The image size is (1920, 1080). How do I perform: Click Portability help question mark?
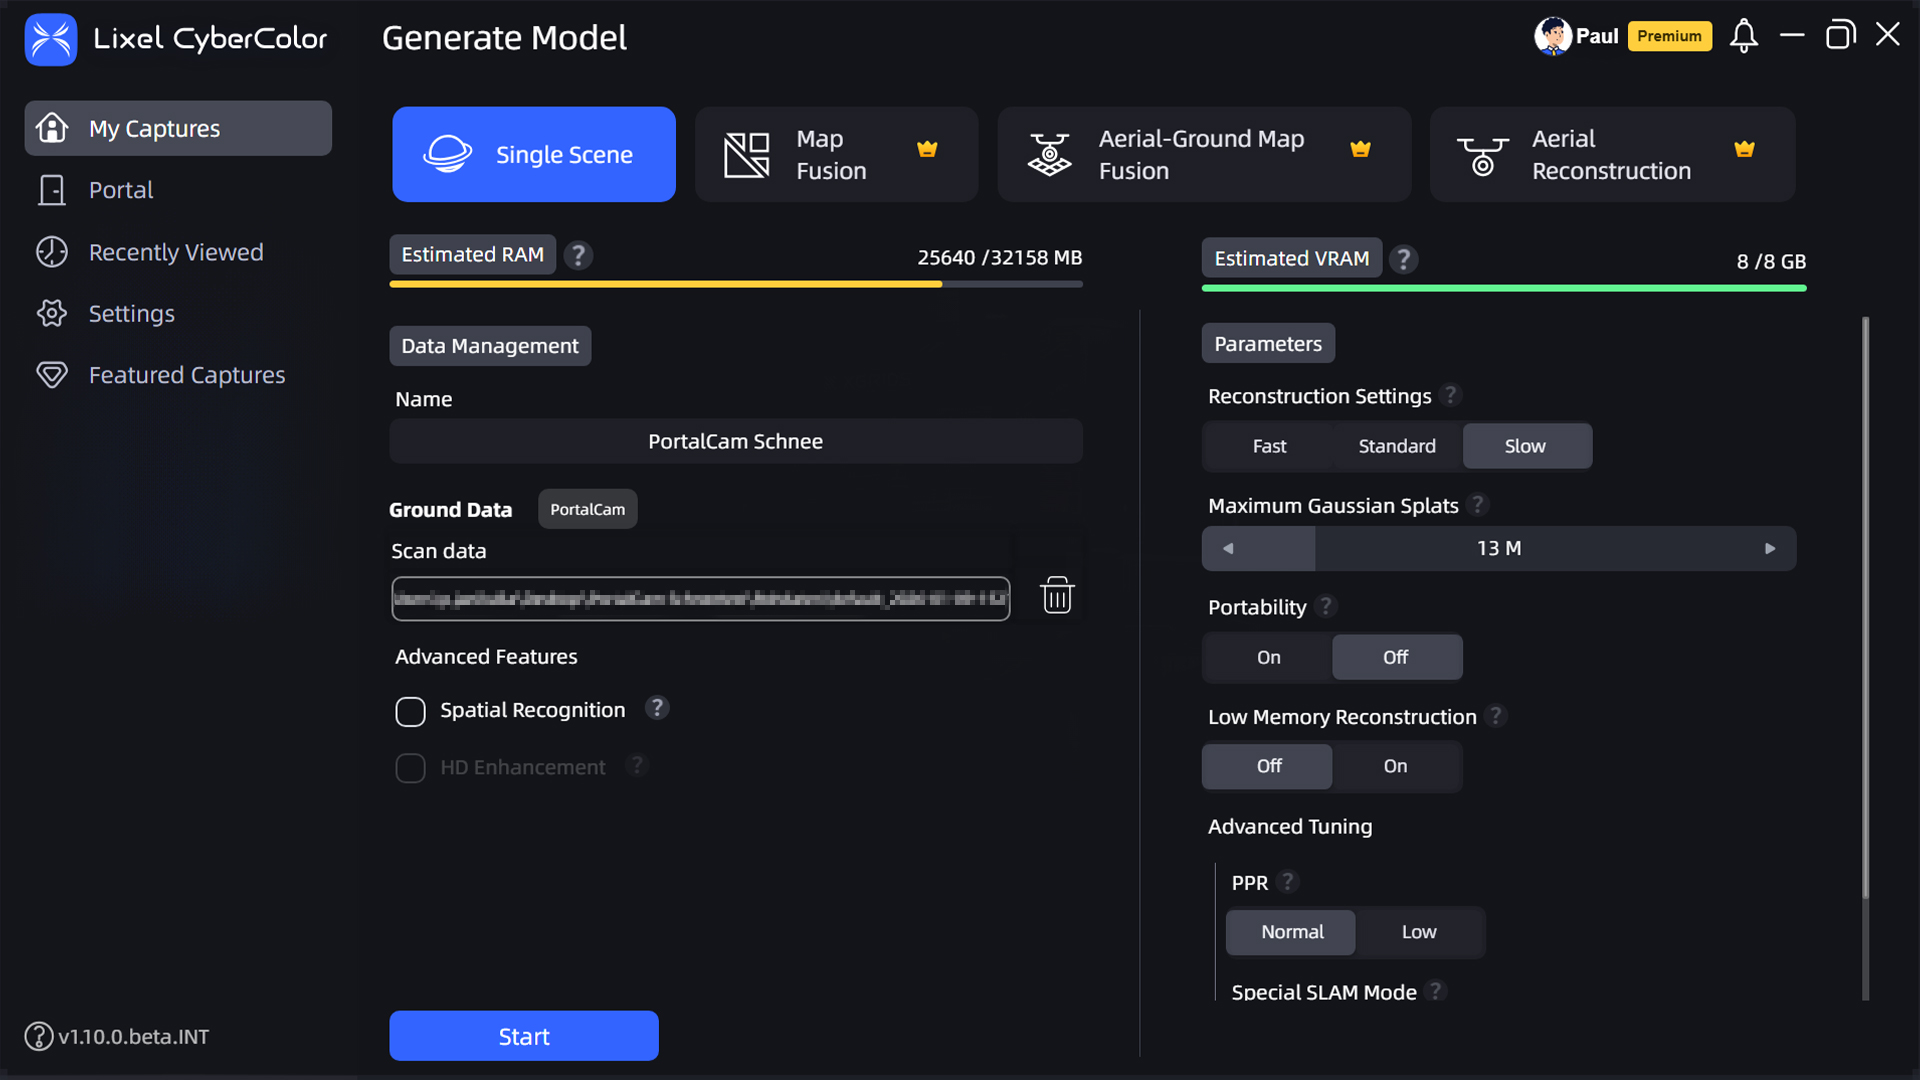coord(1326,606)
